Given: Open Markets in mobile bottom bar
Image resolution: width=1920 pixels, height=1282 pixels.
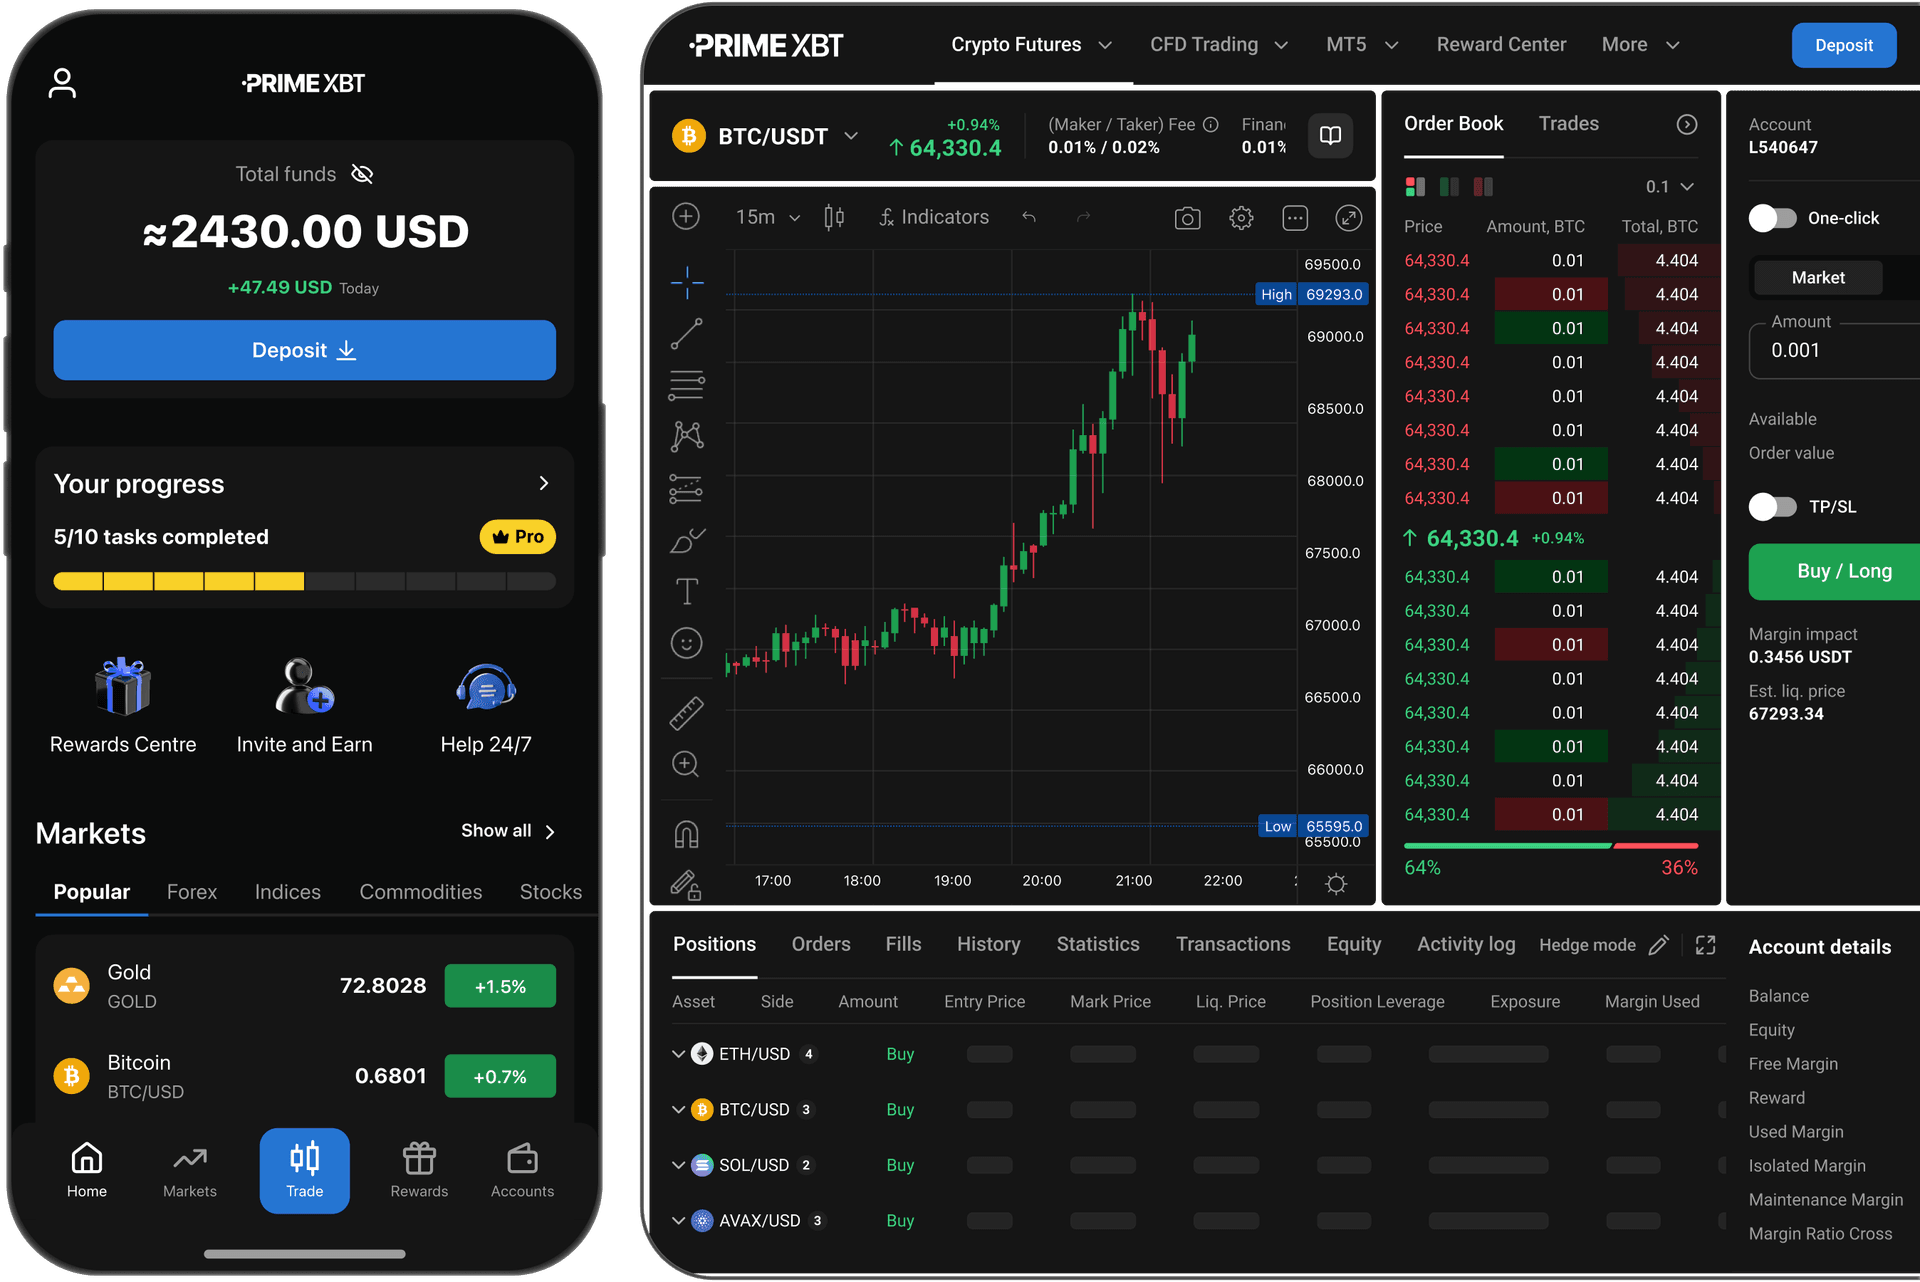Looking at the screenshot, I should click(190, 1170).
